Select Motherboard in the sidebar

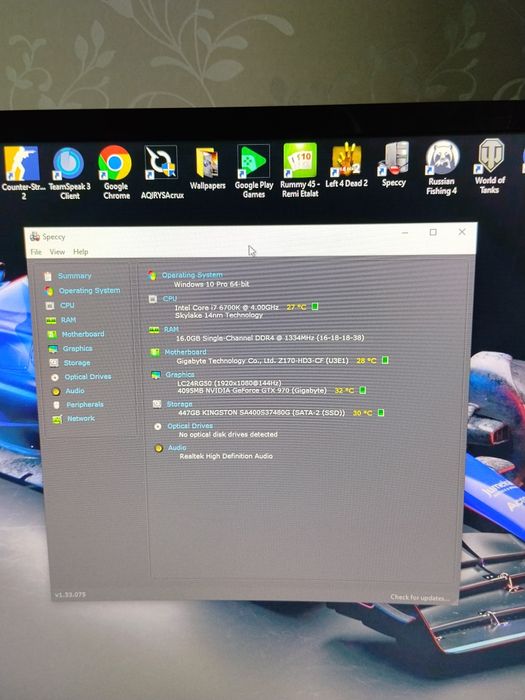83,334
